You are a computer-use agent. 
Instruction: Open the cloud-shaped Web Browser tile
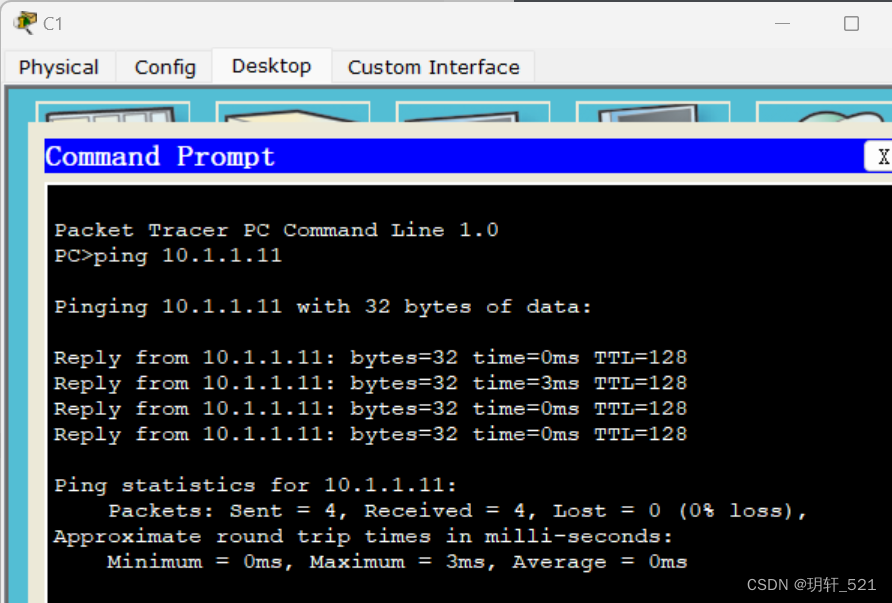pyautogui.click(x=824, y=112)
